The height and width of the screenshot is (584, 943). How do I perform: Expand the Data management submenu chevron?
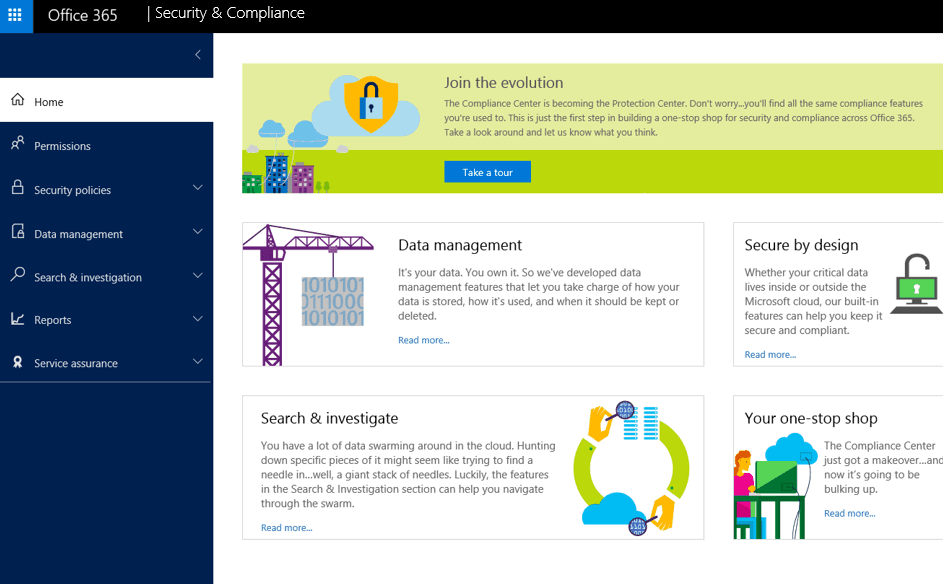(197, 232)
